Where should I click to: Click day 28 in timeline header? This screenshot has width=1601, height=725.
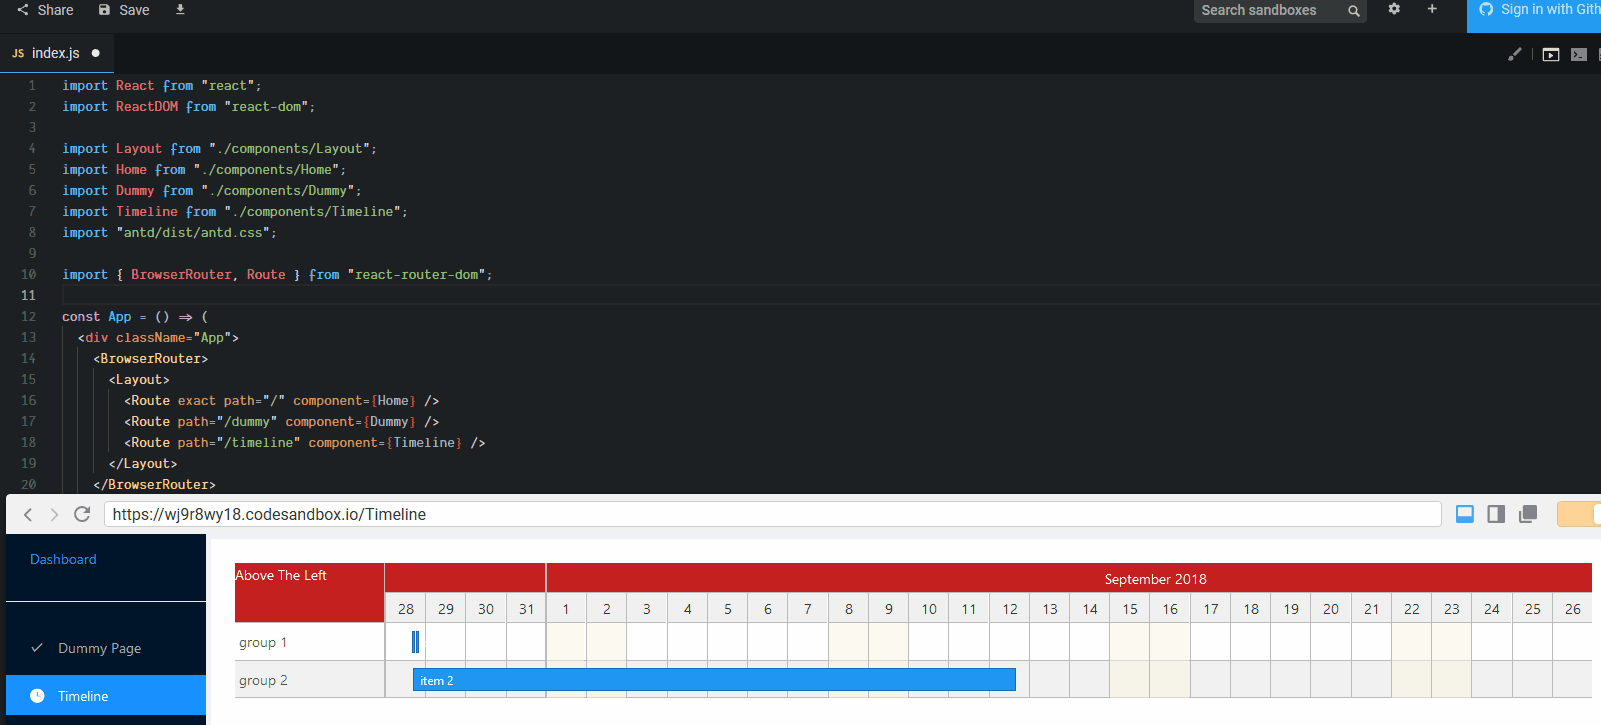(x=405, y=608)
